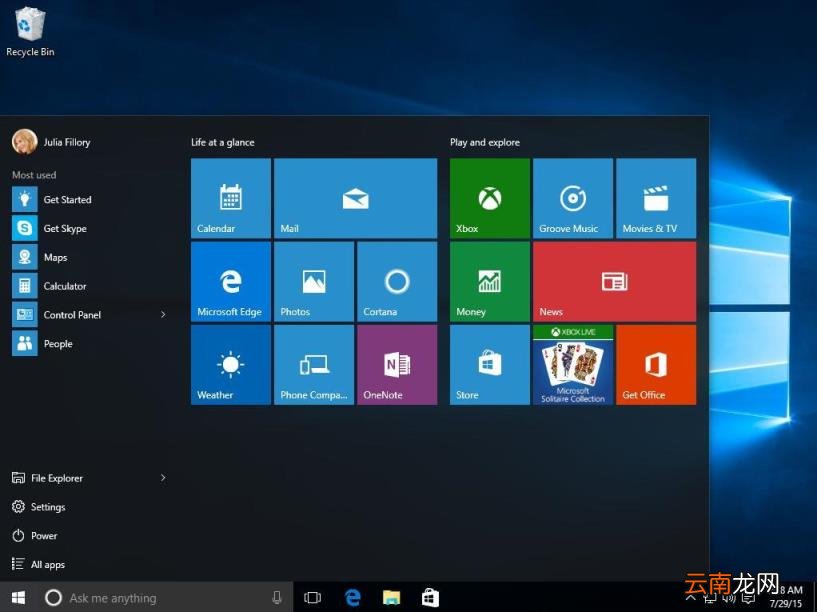
Task: Expand the File Explorer jump list arrow
Action: pos(163,478)
